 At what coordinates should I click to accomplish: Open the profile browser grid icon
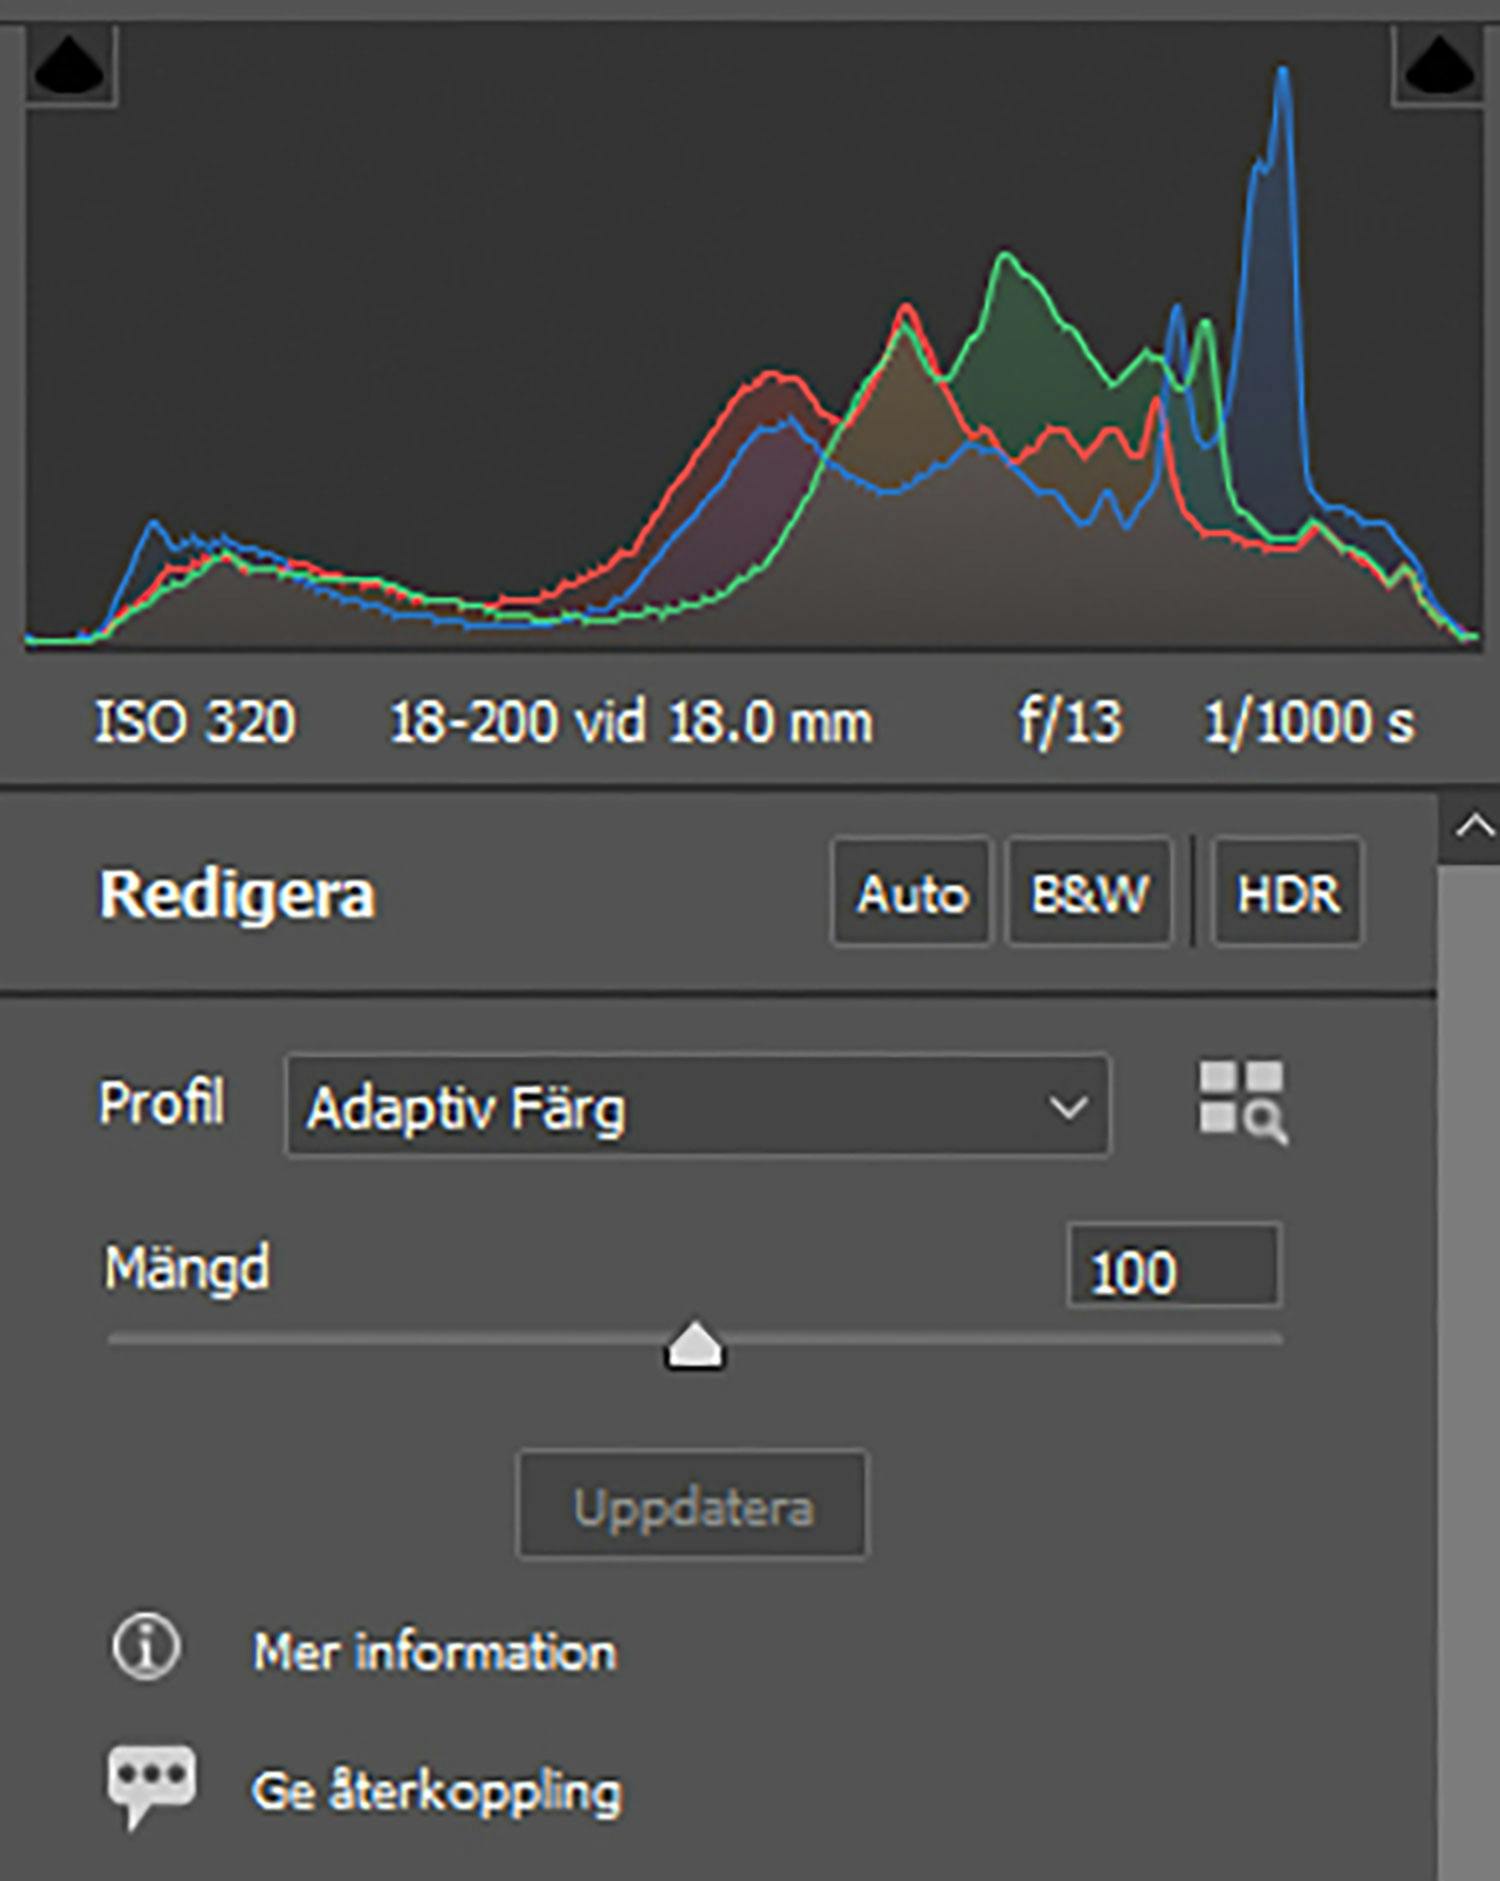[x=1242, y=1102]
